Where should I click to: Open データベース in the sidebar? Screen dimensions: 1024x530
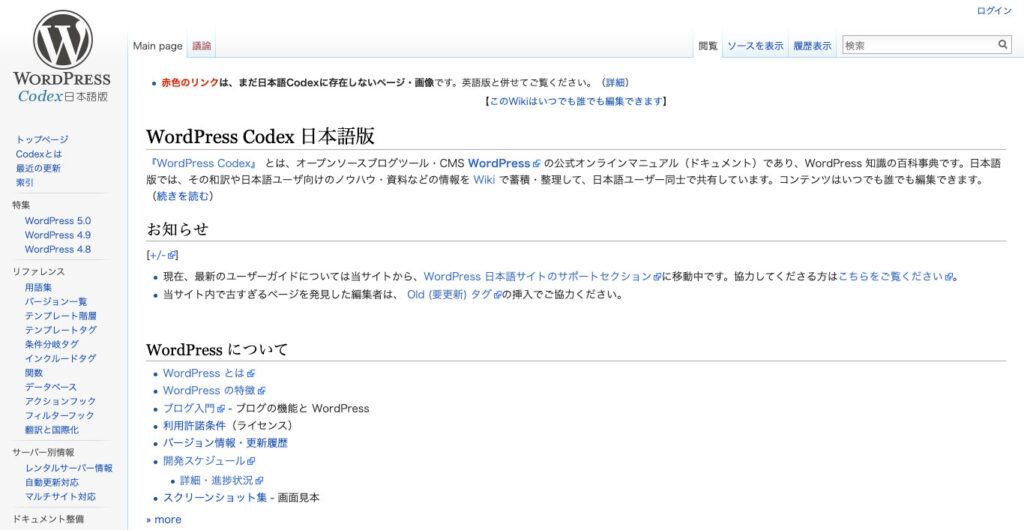51,388
